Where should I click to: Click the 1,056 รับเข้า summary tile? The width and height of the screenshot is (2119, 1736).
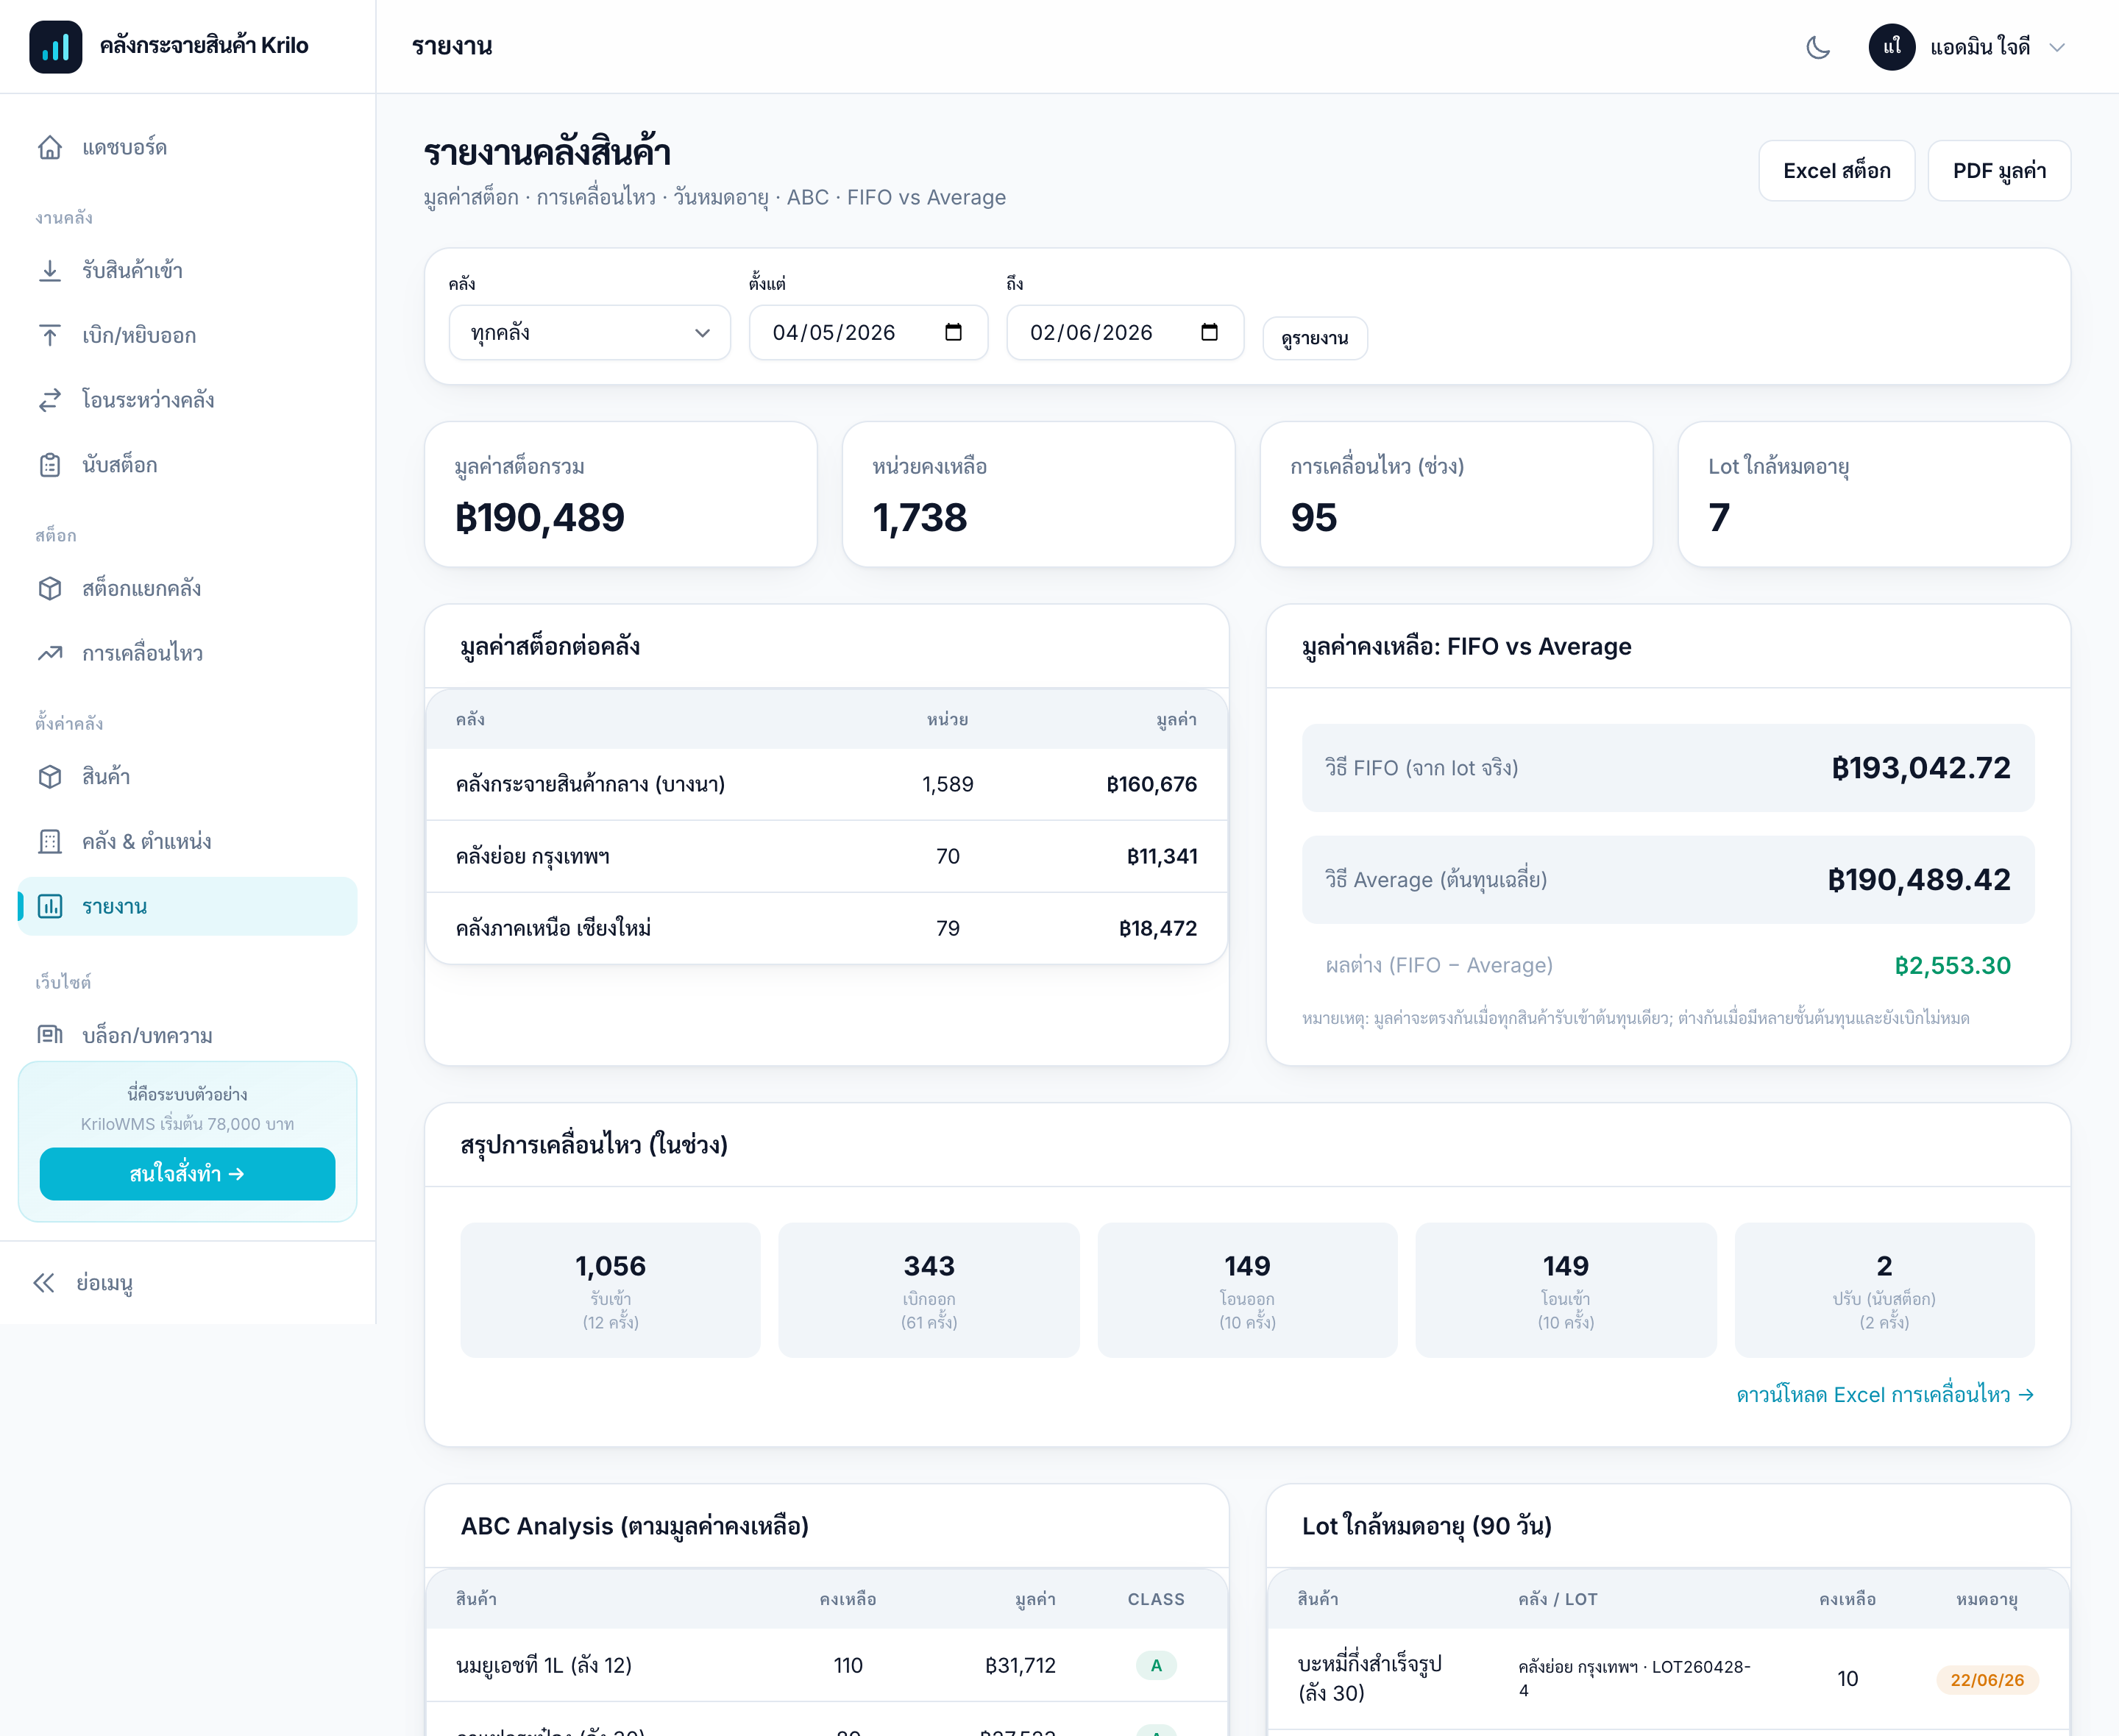point(611,1290)
